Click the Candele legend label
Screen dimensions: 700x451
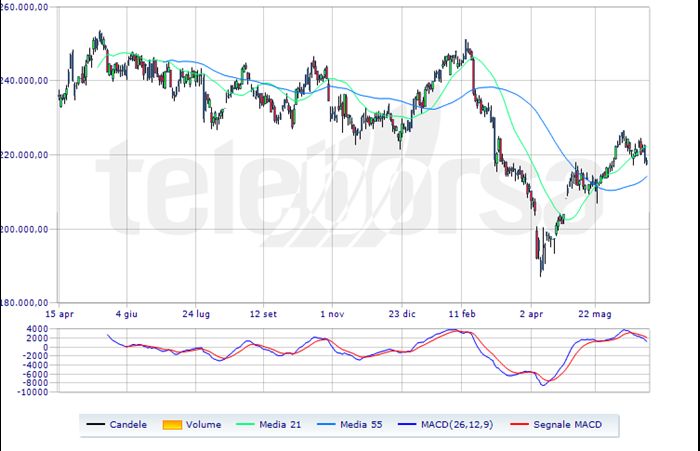[x=128, y=425]
